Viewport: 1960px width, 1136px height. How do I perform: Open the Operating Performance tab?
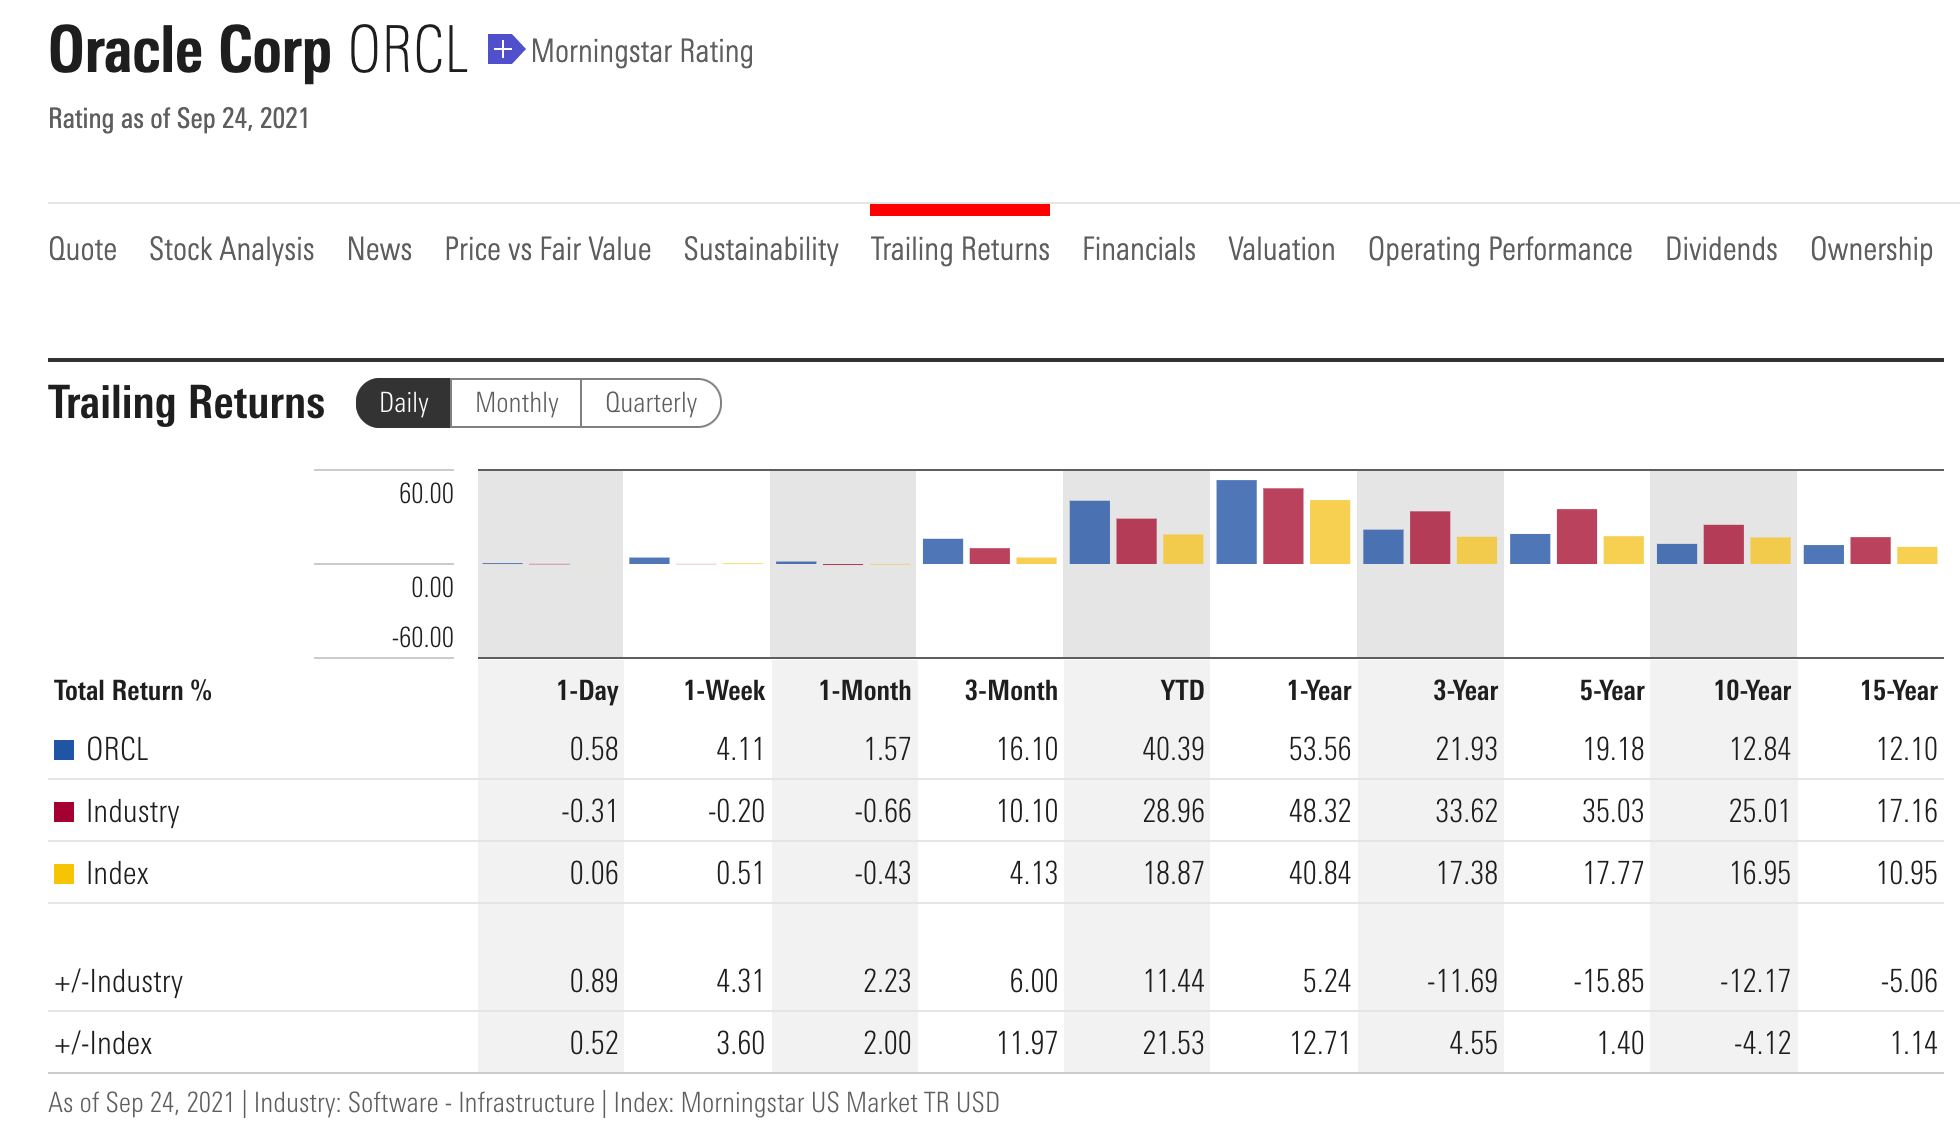[1500, 249]
